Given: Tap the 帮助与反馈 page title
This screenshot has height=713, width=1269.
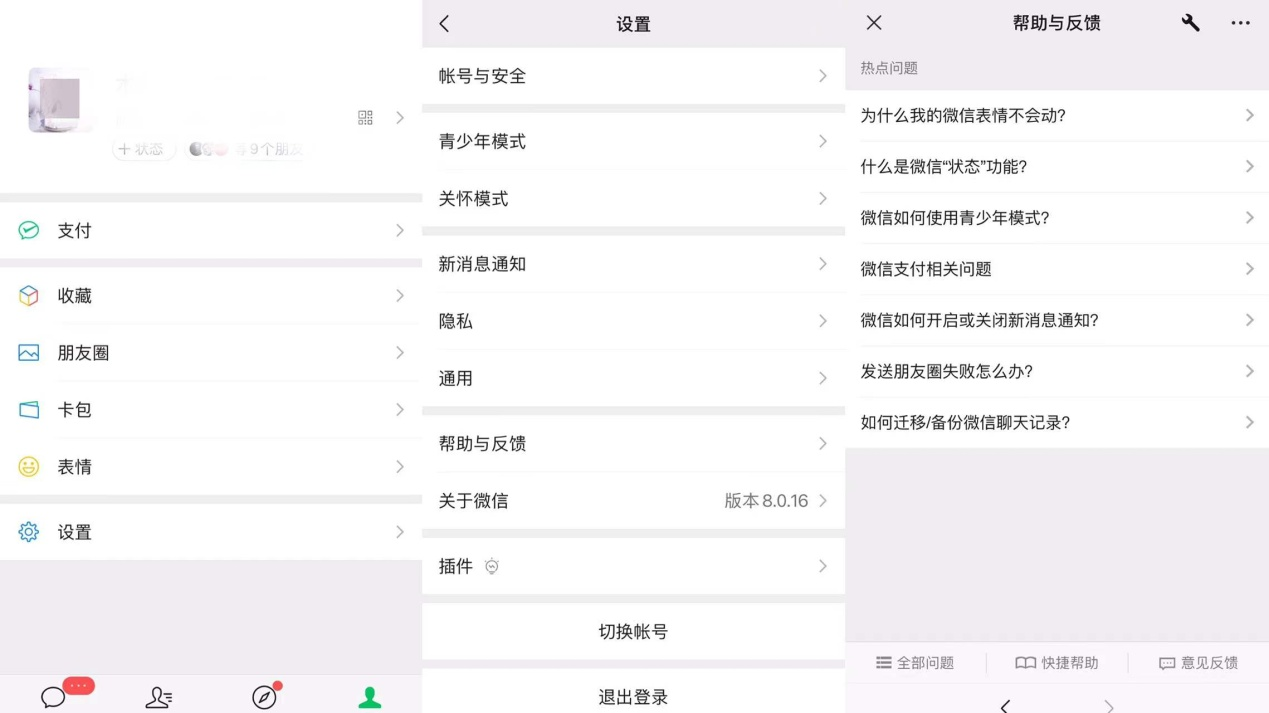Looking at the screenshot, I should 1056,23.
